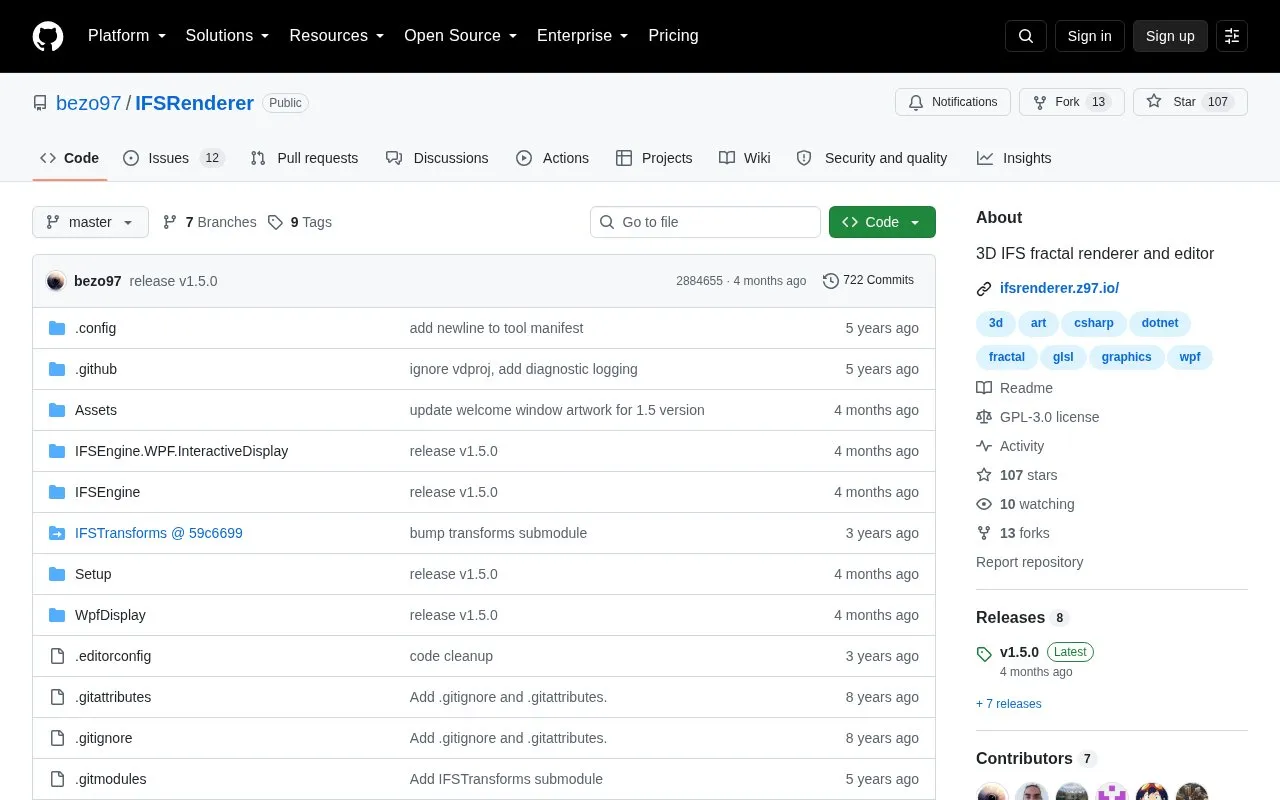This screenshot has height=800, width=1280.
Task: Expand the Enterprise navigation menu
Action: point(583,36)
